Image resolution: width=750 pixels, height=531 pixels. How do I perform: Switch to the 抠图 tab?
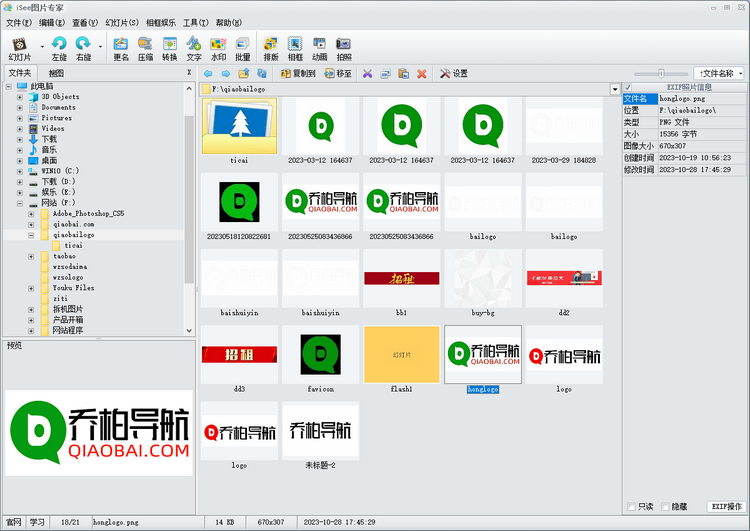coord(56,73)
